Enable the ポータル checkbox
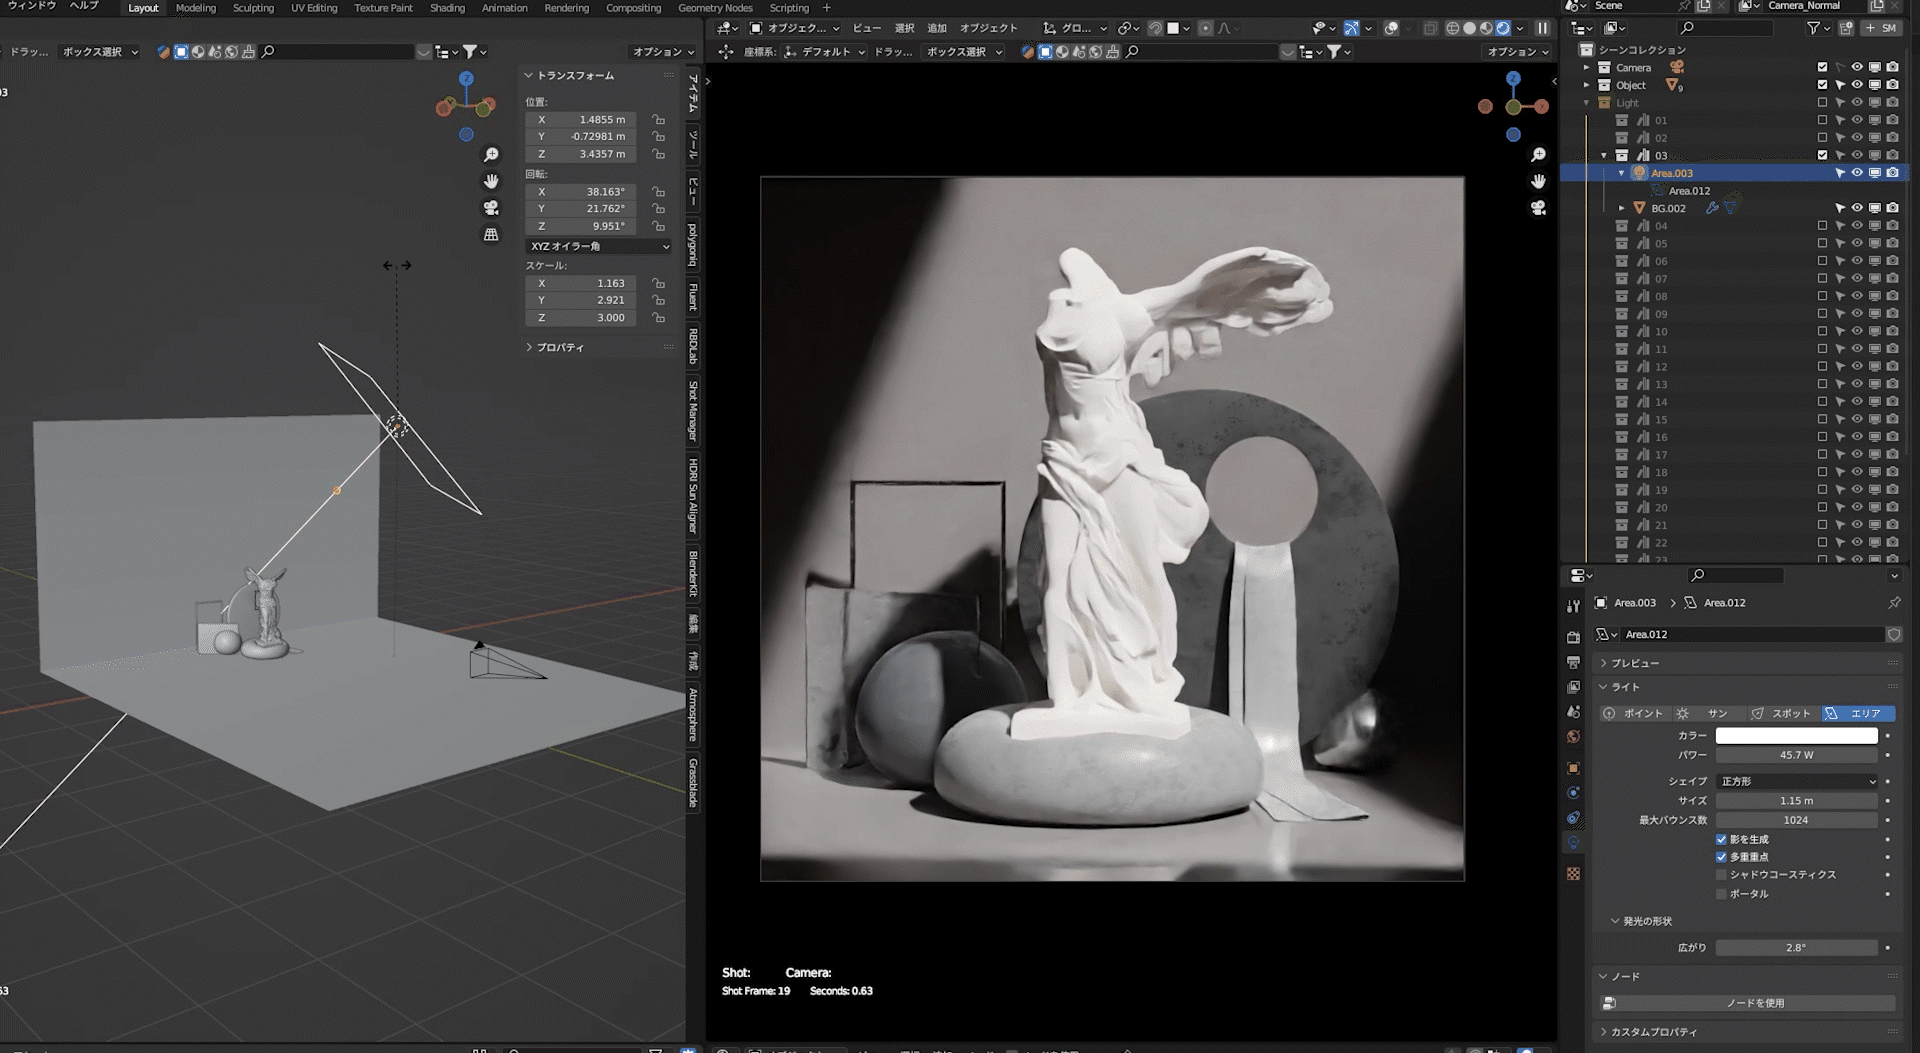Image resolution: width=1920 pixels, height=1053 pixels. (x=1721, y=894)
